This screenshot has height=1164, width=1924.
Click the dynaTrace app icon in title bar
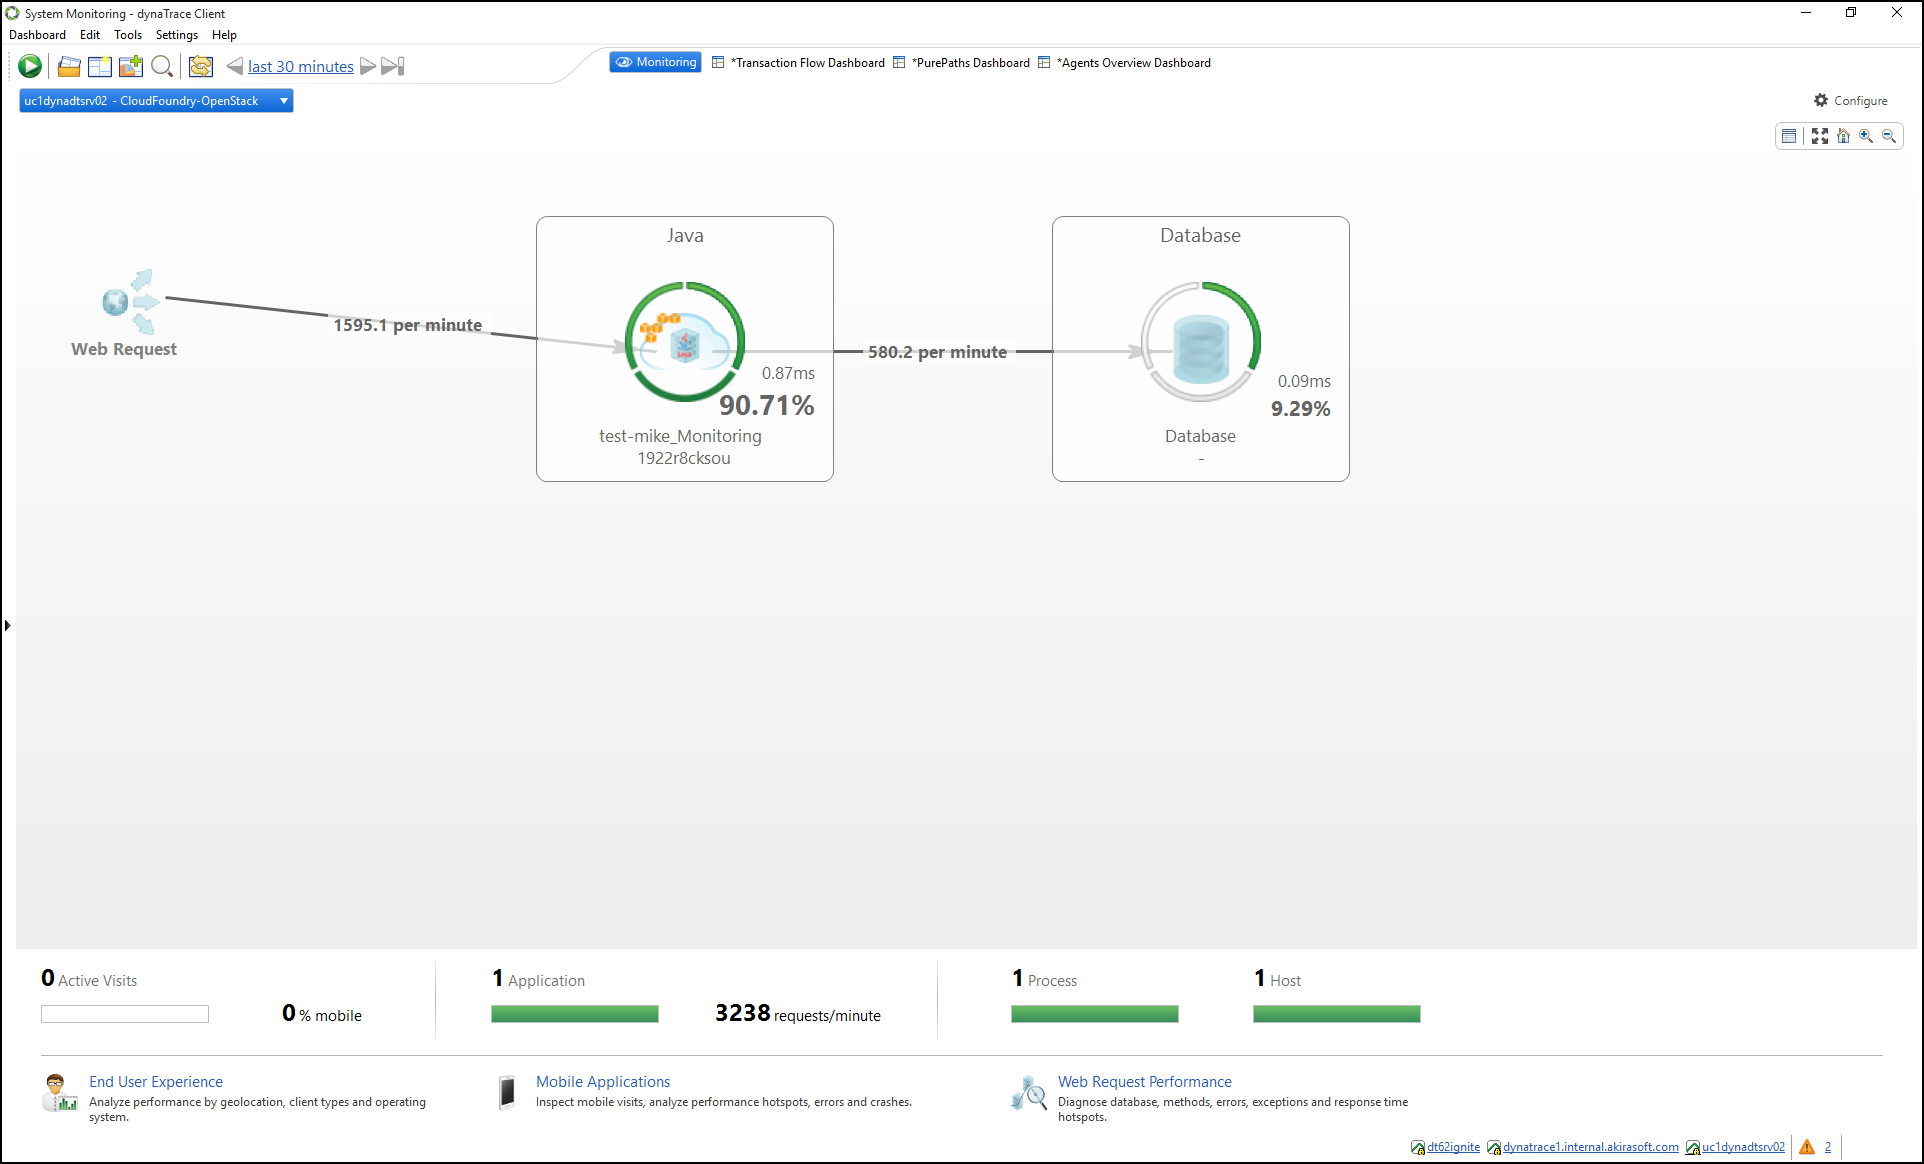(x=12, y=13)
